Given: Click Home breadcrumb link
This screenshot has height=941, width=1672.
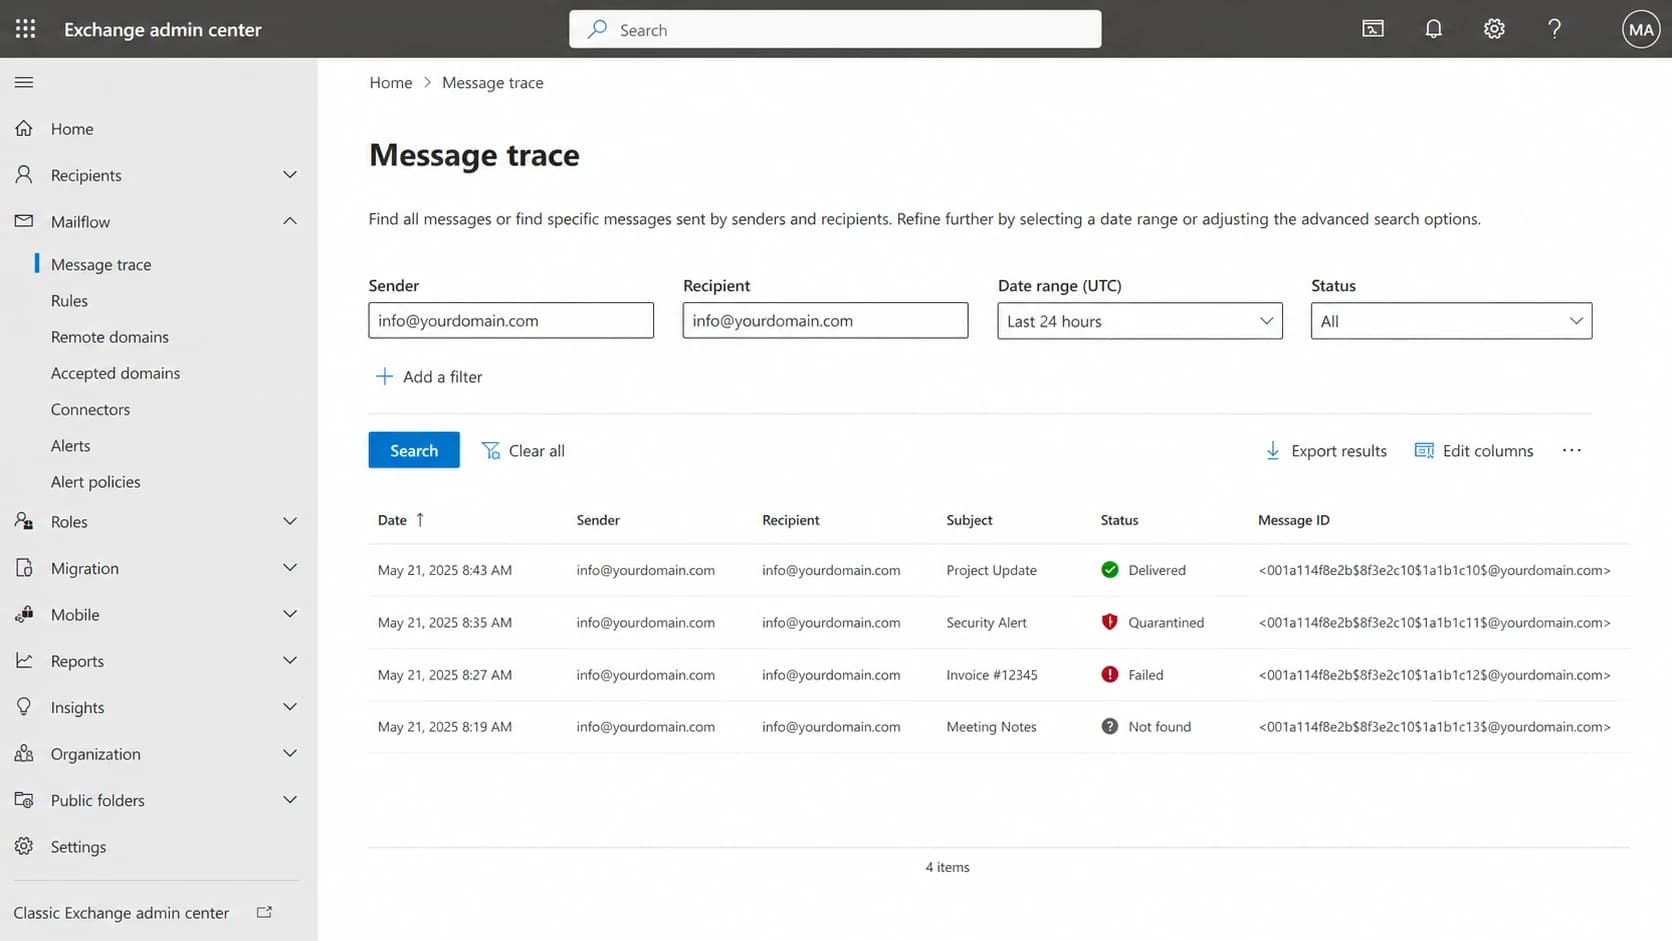Looking at the screenshot, I should tap(390, 82).
